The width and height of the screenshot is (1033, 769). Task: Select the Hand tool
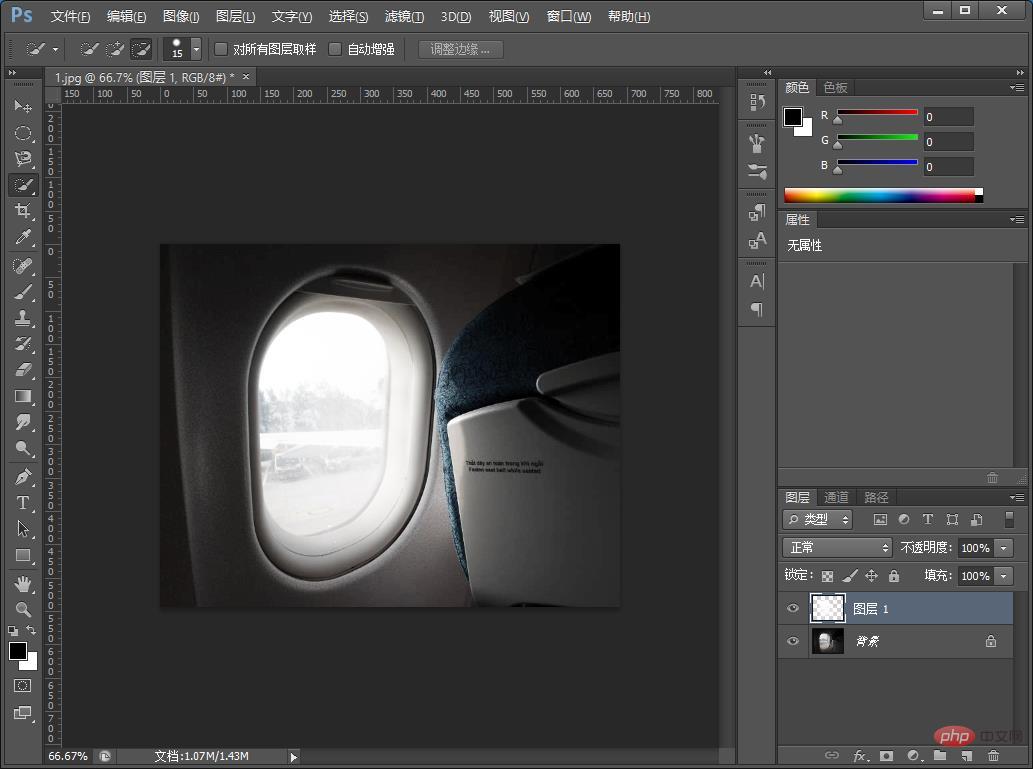click(x=23, y=583)
